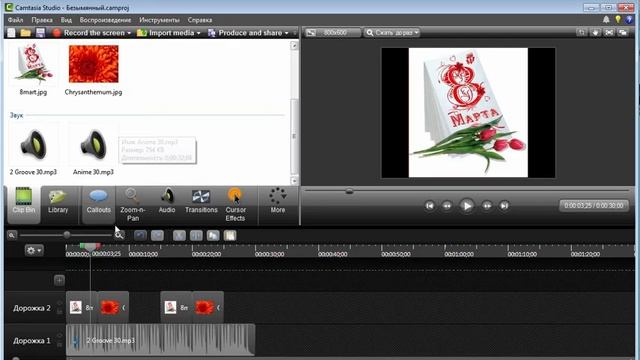640x360 pixels.
Task: Open the Правка menu
Action: (x=42, y=20)
